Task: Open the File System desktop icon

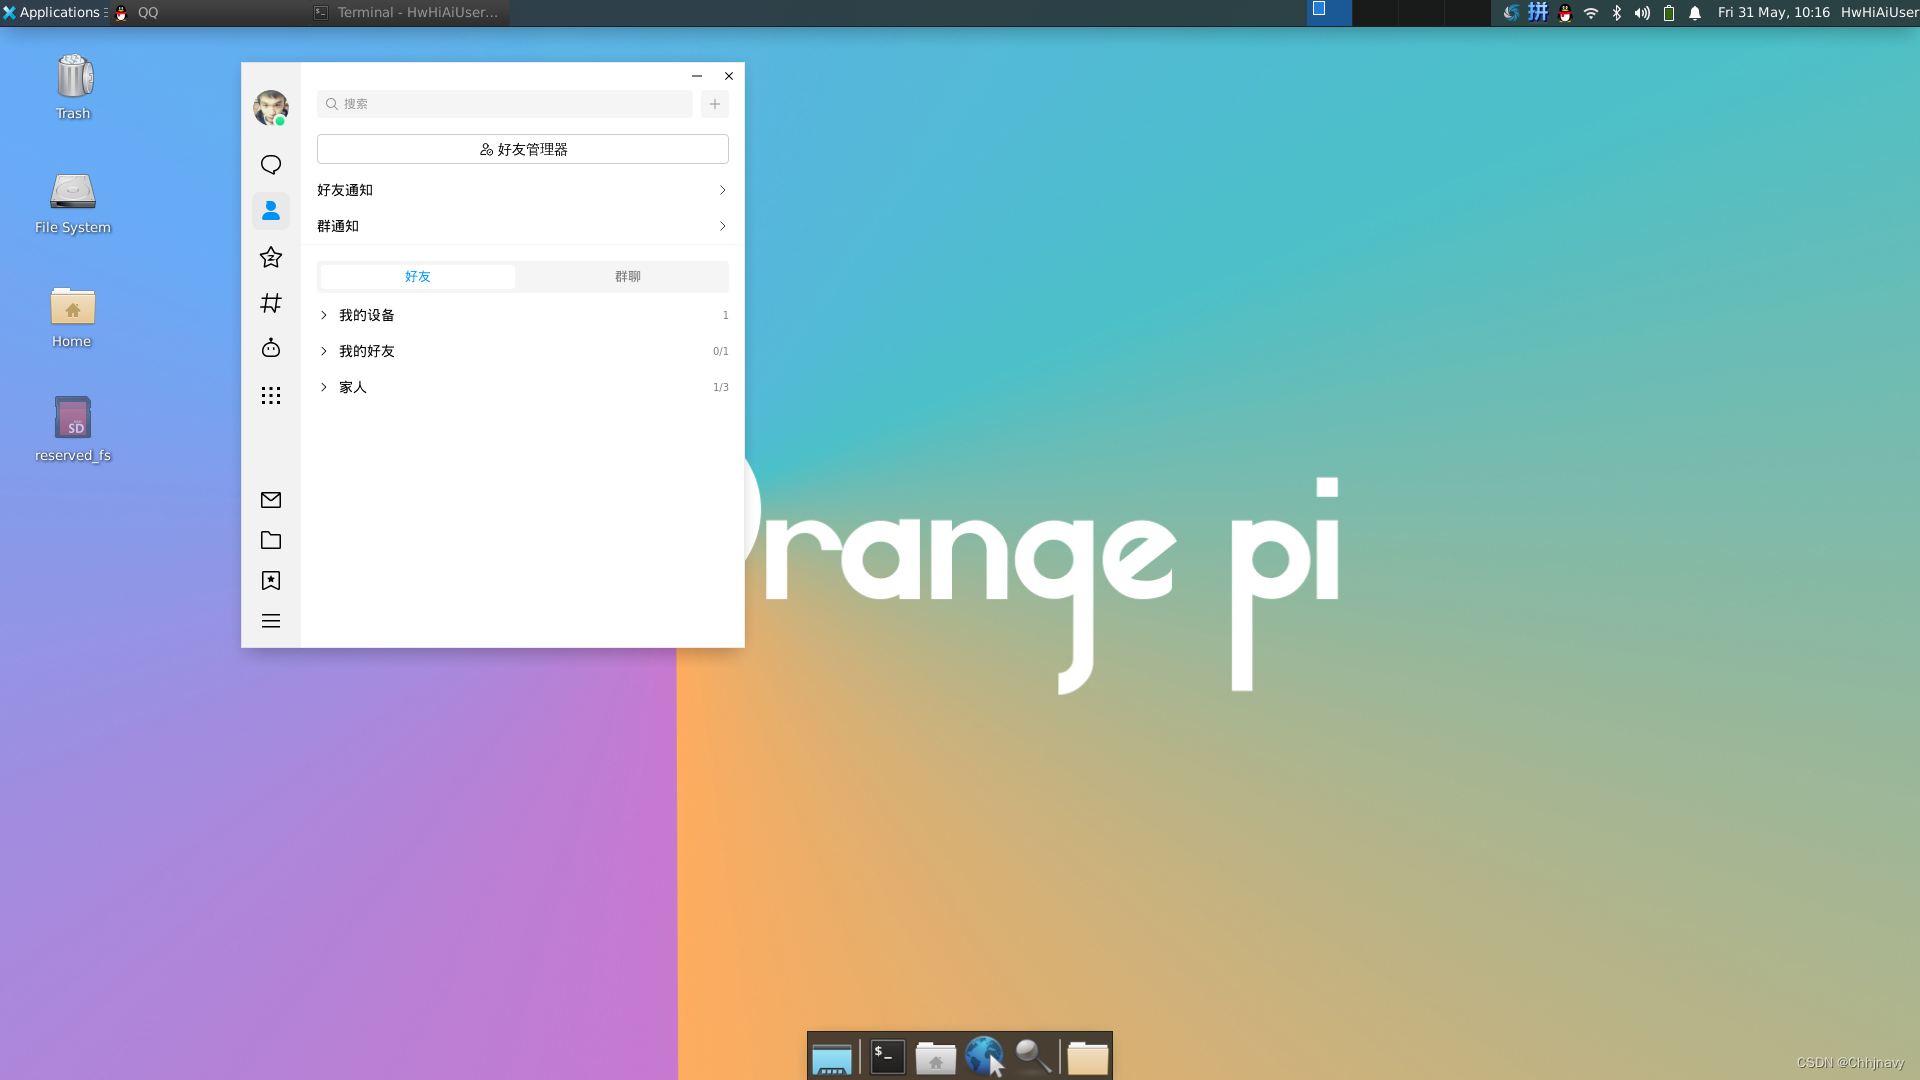Action: pos(73,202)
